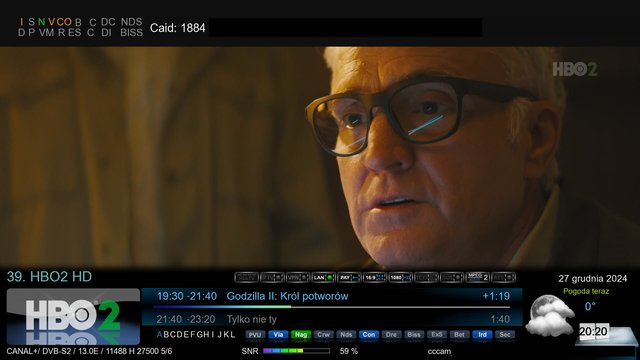Click the Nds encryption badge
The image size is (640, 360).
tap(346, 335)
